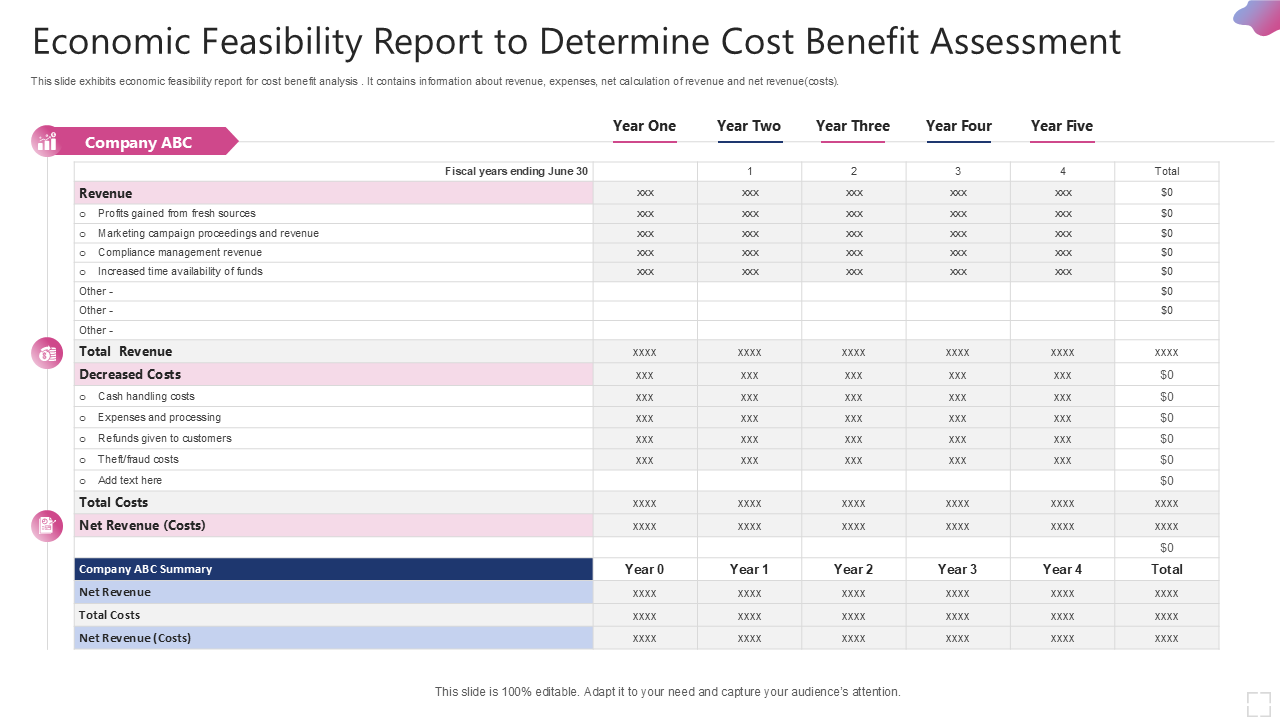Click $0 total in Cash handling costs row
Image resolution: width=1280 pixels, height=720 pixels.
1167,397
